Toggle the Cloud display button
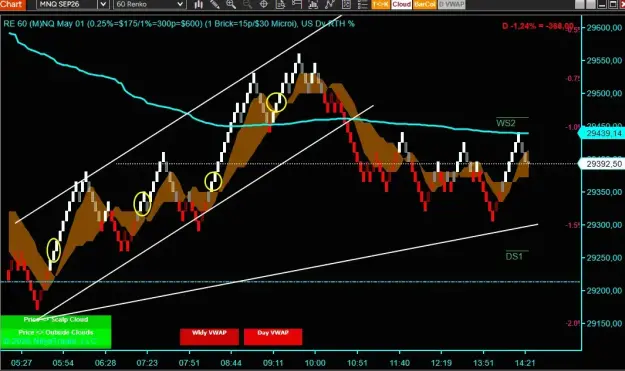 (x=401, y=4)
